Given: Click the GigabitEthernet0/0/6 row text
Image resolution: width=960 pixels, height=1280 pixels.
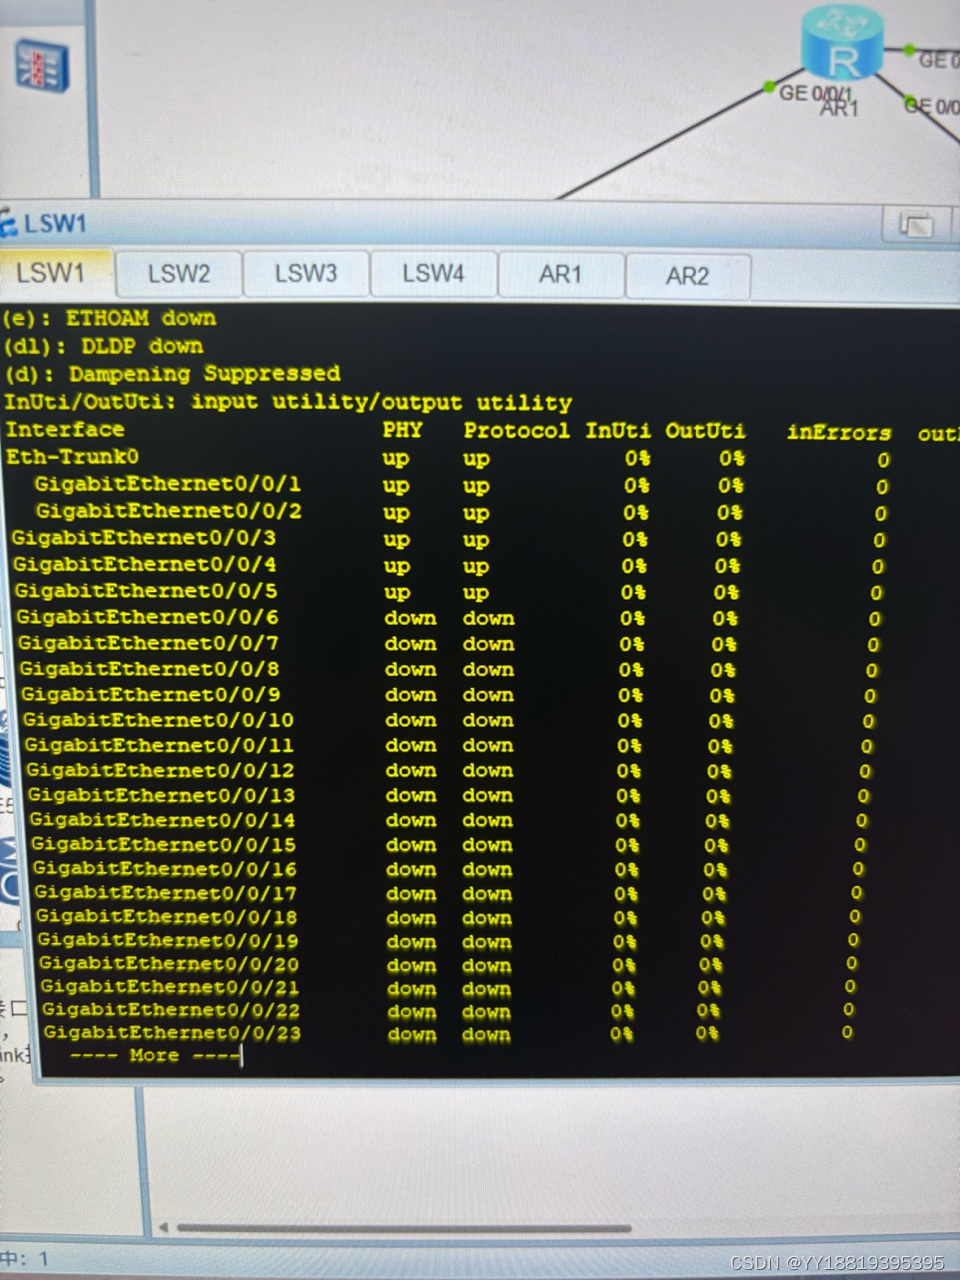Looking at the screenshot, I should (147, 617).
